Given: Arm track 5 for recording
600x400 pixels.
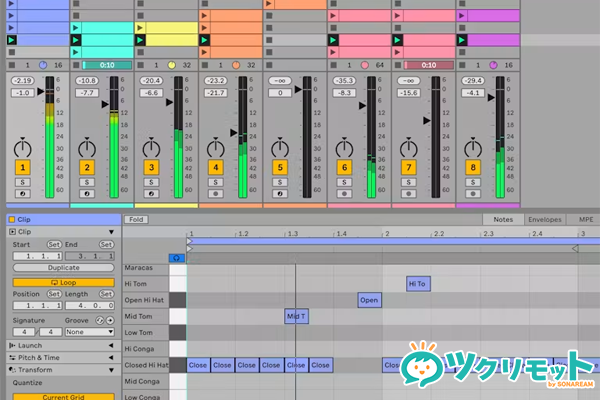Looking at the screenshot, I should coord(280,194).
